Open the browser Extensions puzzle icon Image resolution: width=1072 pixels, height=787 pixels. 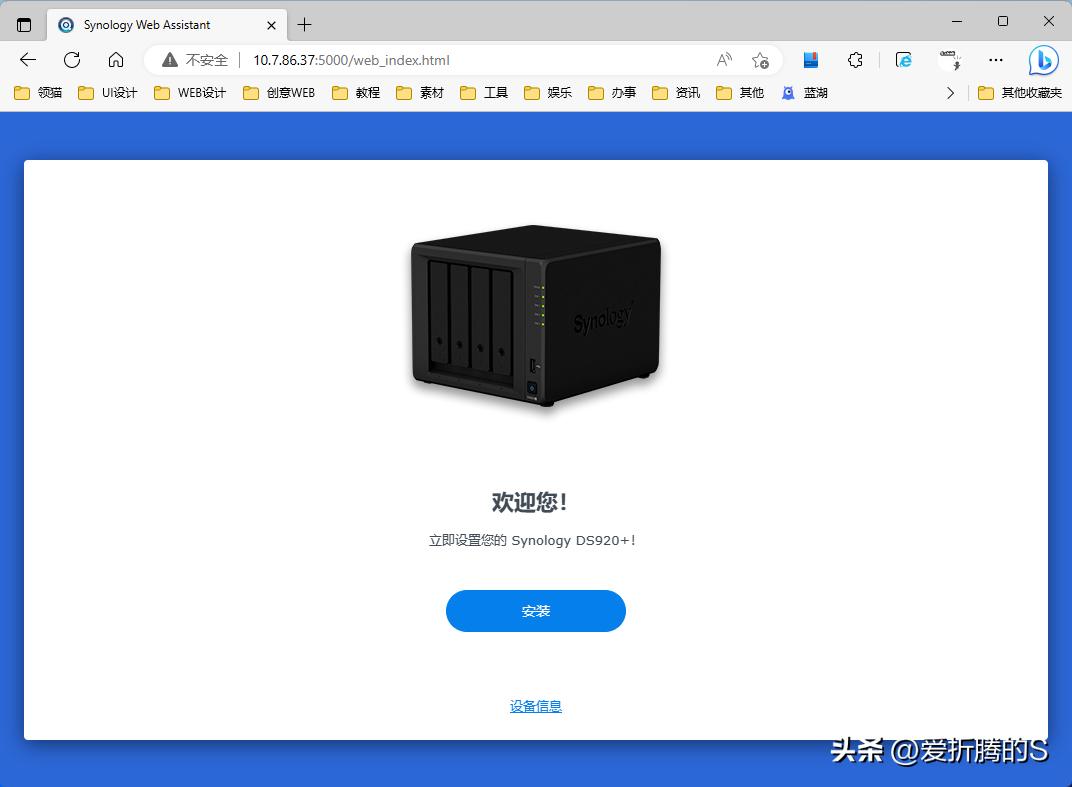pyautogui.click(x=855, y=60)
